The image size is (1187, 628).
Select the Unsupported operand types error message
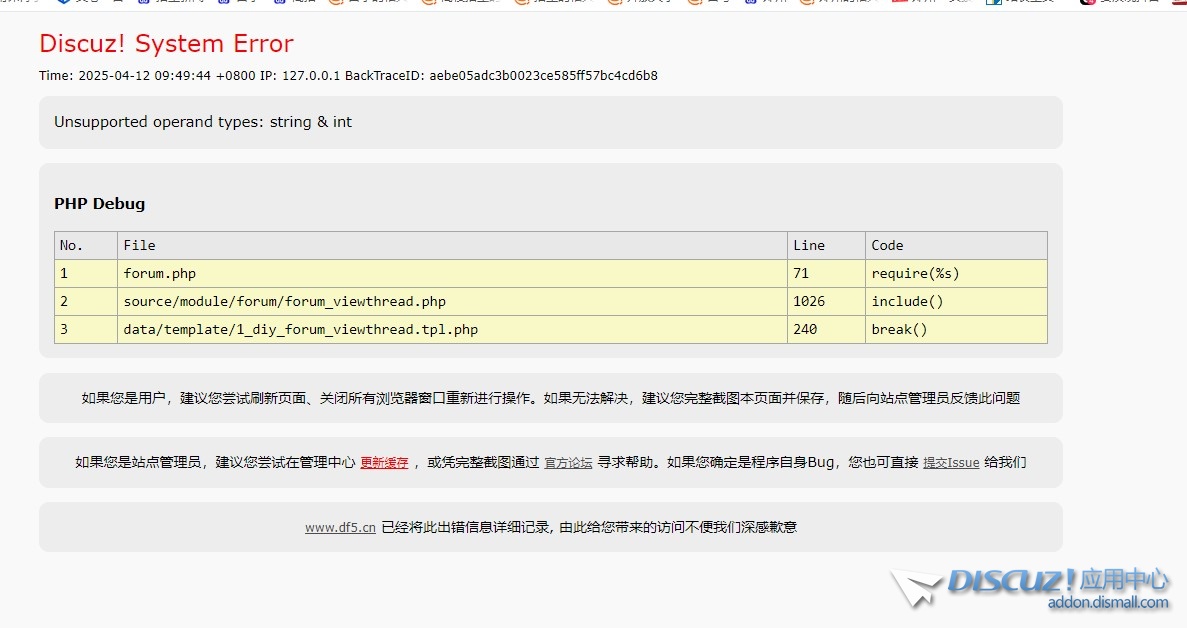click(x=203, y=122)
